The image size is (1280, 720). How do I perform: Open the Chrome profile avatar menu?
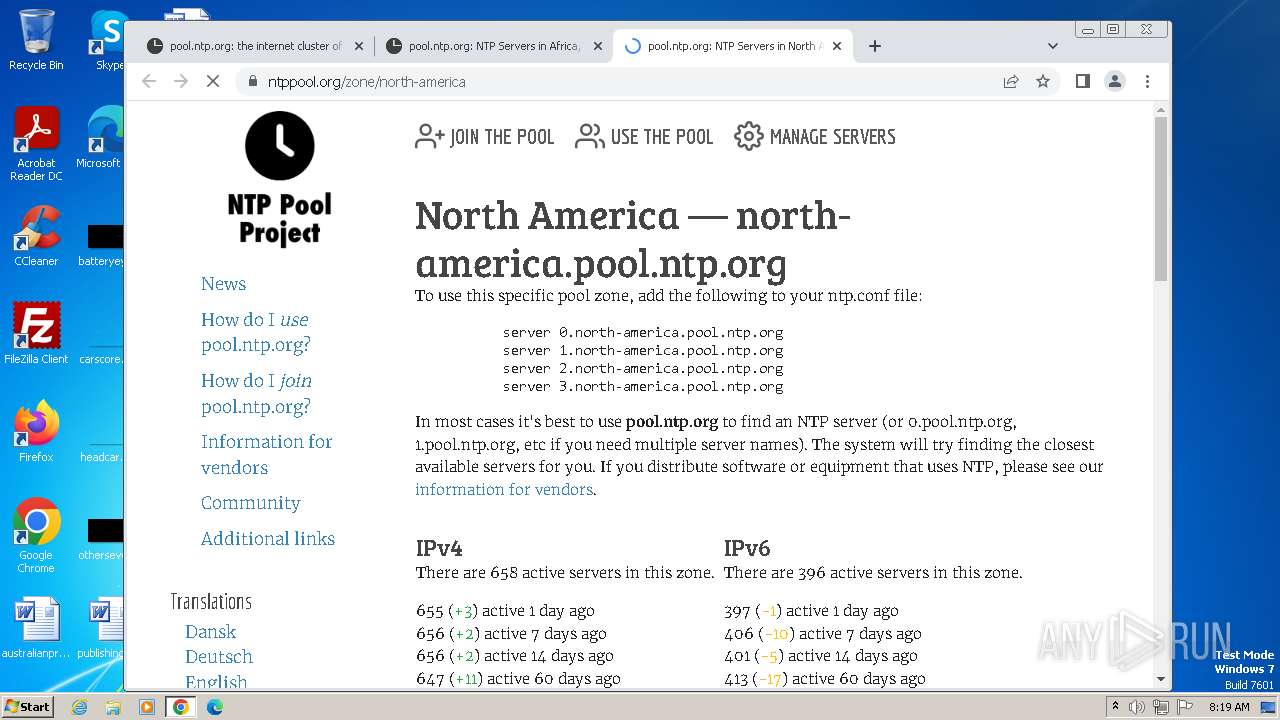click(x=1115, y=81)
